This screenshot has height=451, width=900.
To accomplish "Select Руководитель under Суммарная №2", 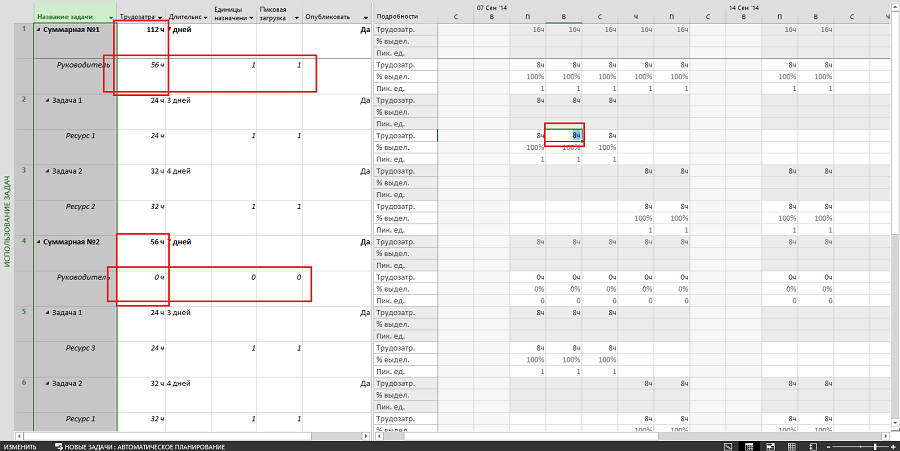I will [x=83, y=278].
